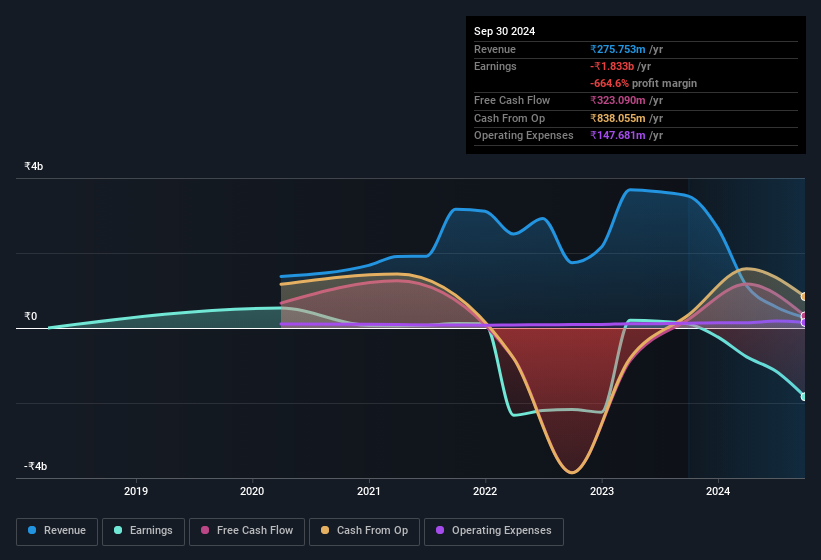Click the orange Cash From Op endpoint marker
821x560 pixels.
click(804, 297)
